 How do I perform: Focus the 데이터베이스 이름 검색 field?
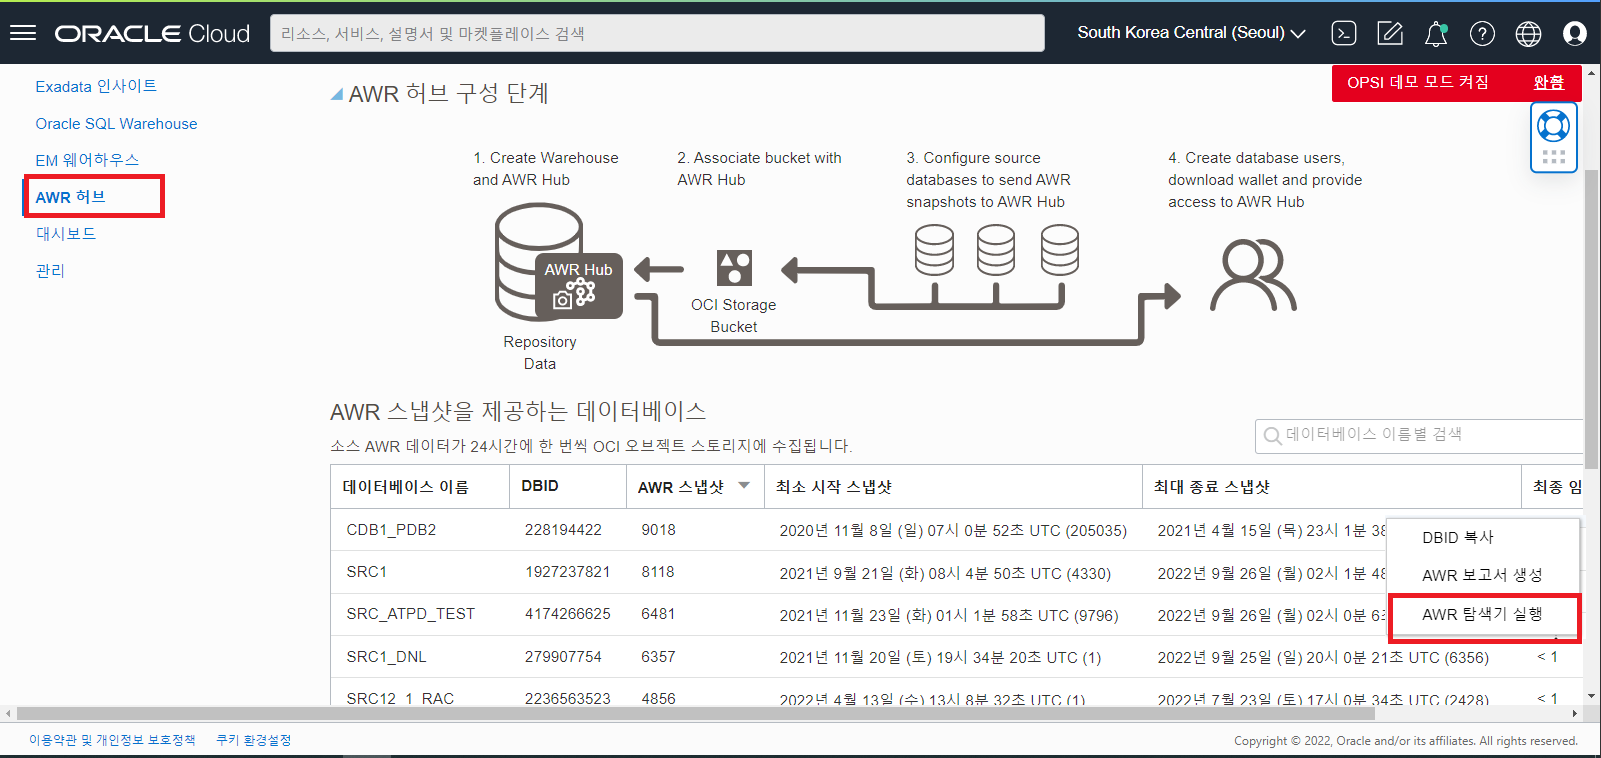[1419, 436]
